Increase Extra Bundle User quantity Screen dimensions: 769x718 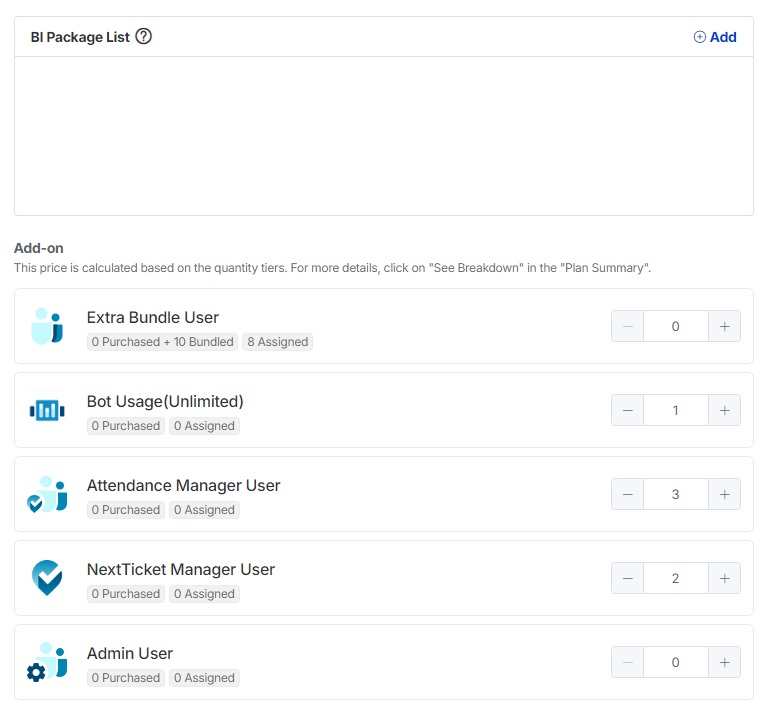tap(724, 326)
